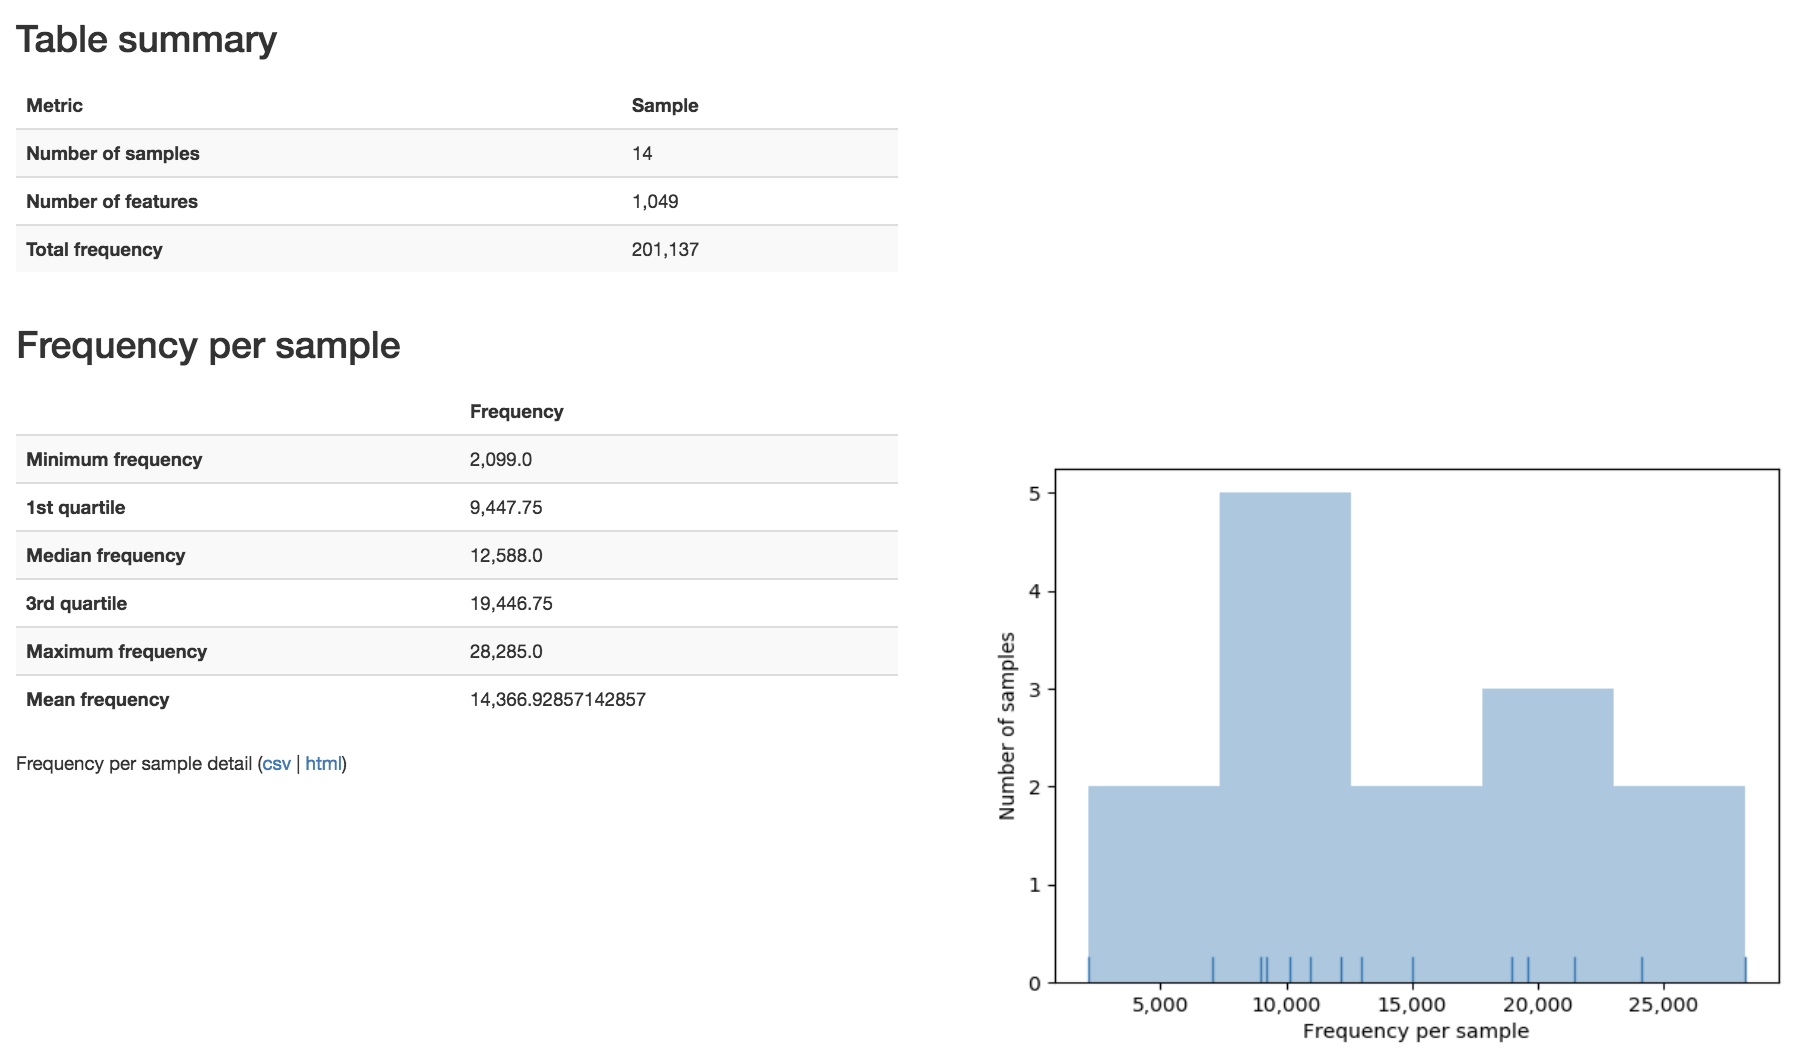The image size is (1808, 1060).
Task: Click the 25,000 x-axis tick label
Action: click(1663, 1005)
